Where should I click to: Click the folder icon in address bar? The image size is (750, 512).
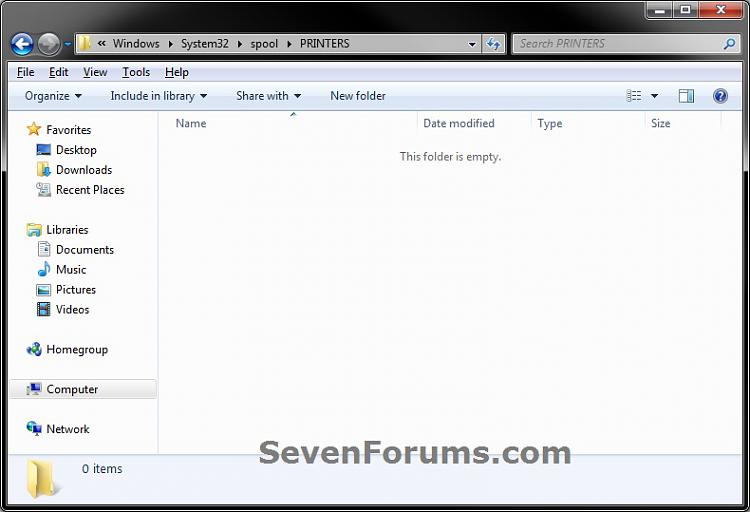(85, 44)
